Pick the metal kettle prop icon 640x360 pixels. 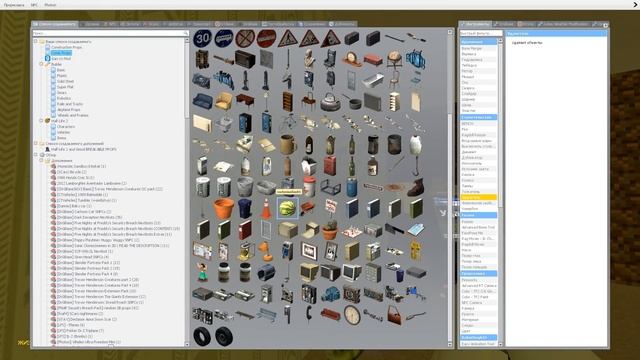point(330,101)
